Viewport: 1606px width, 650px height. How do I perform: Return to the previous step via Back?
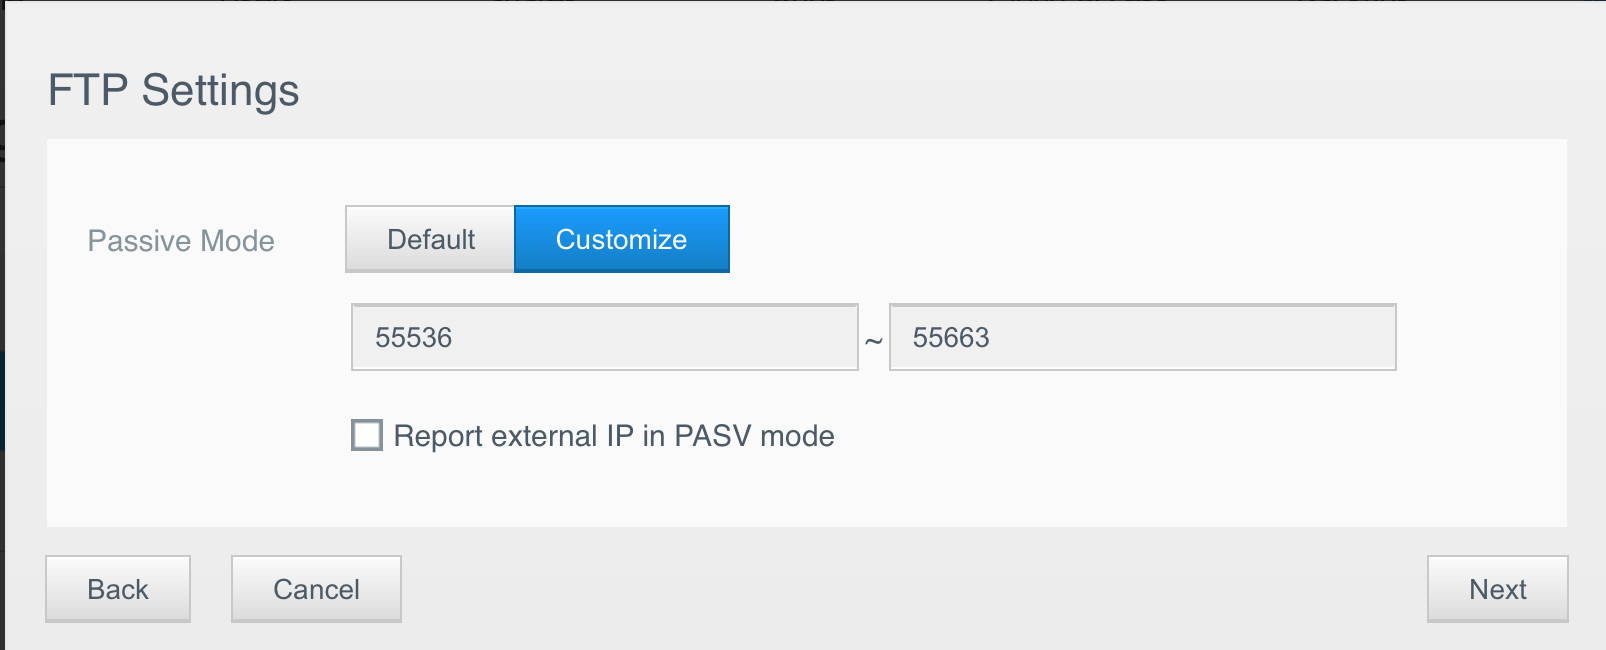[x=118, y=589]
